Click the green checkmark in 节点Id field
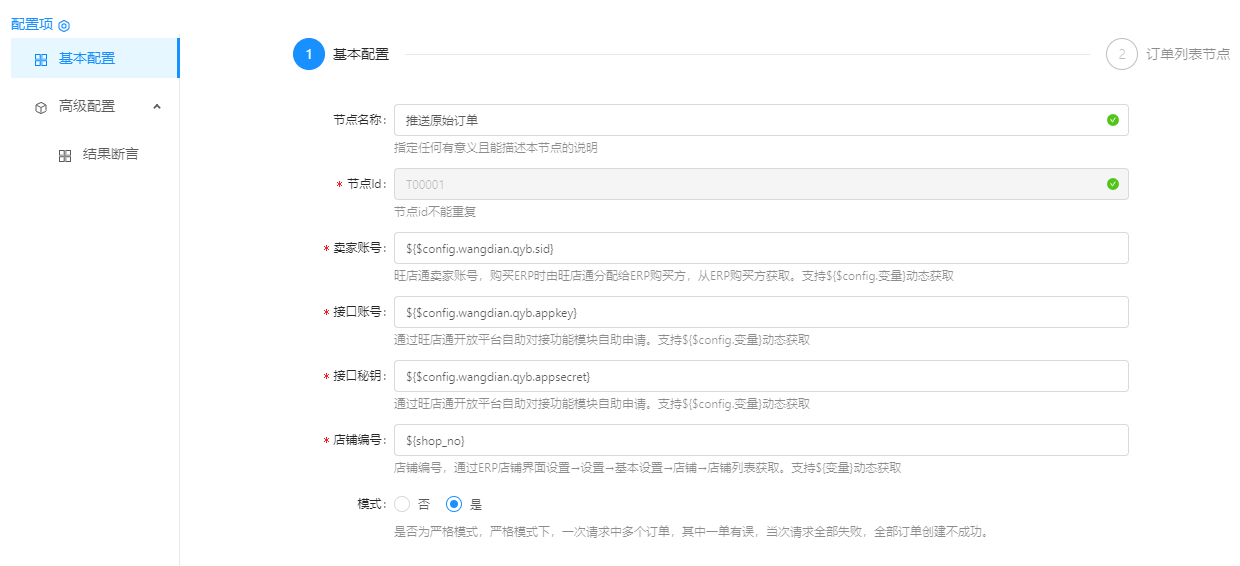The image size is (1240, 566). (1113, 184)
